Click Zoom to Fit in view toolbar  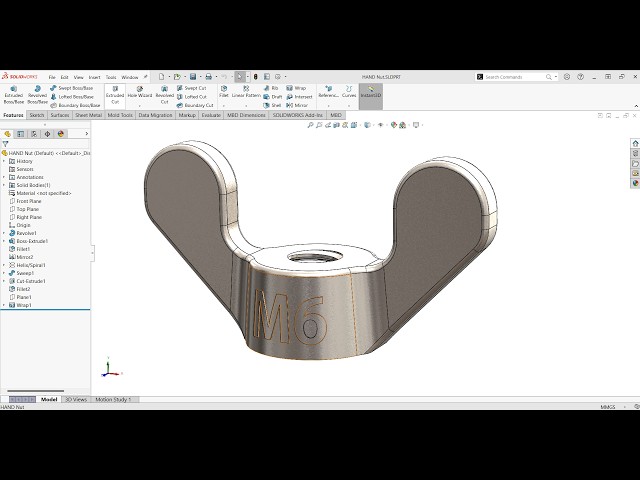pos(310,125)
